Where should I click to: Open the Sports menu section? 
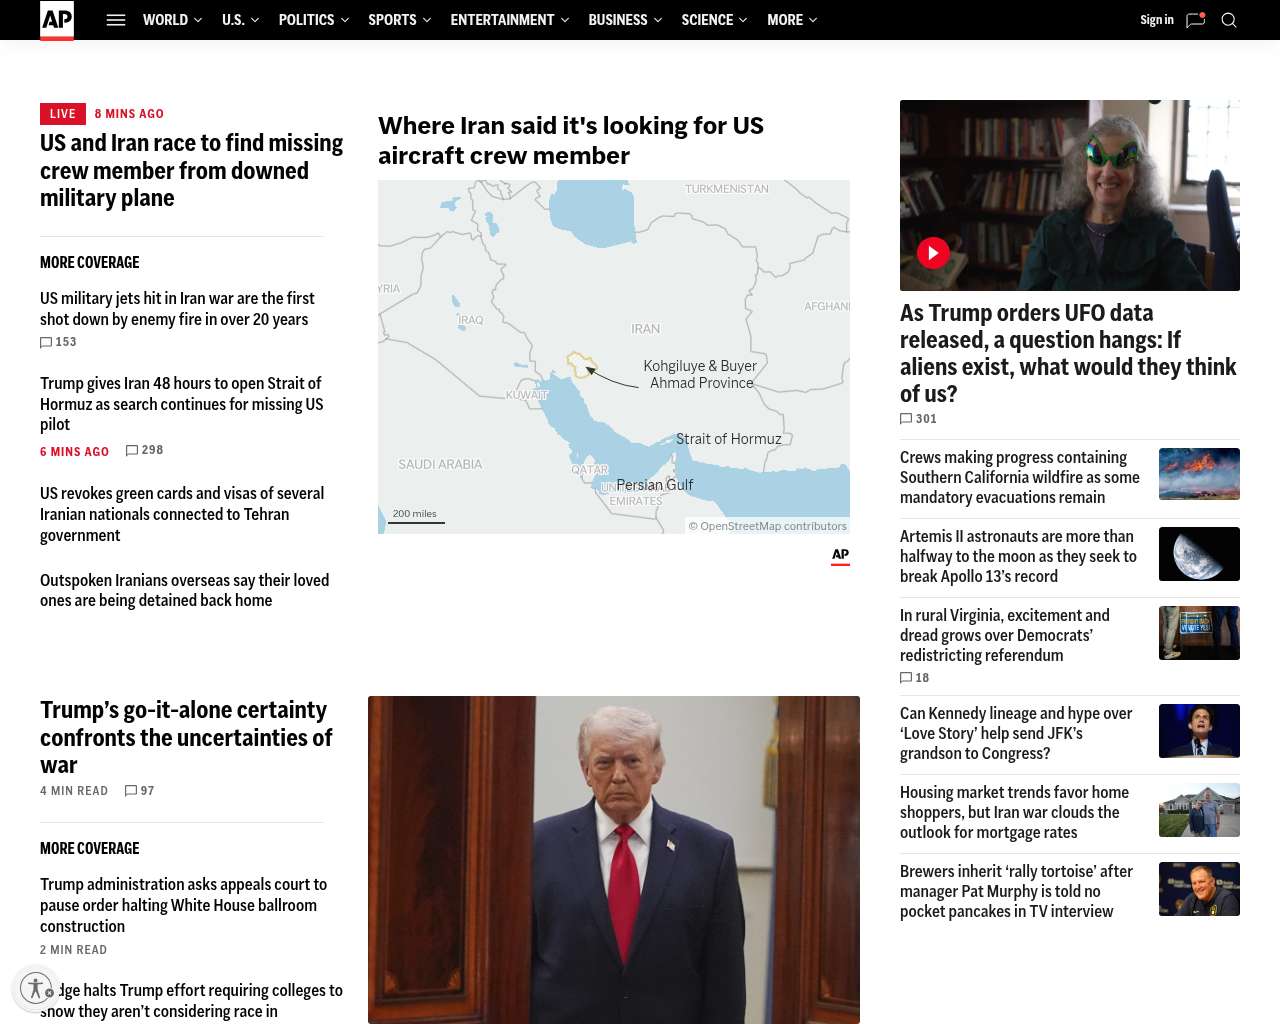[x=392, y=20]
